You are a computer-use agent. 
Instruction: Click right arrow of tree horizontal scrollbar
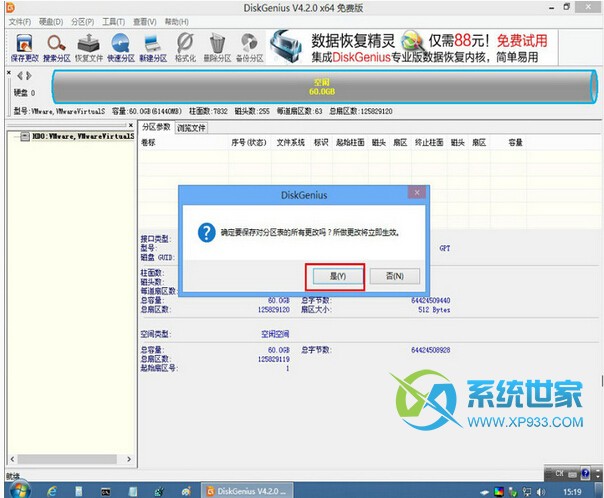coord(129,459)
